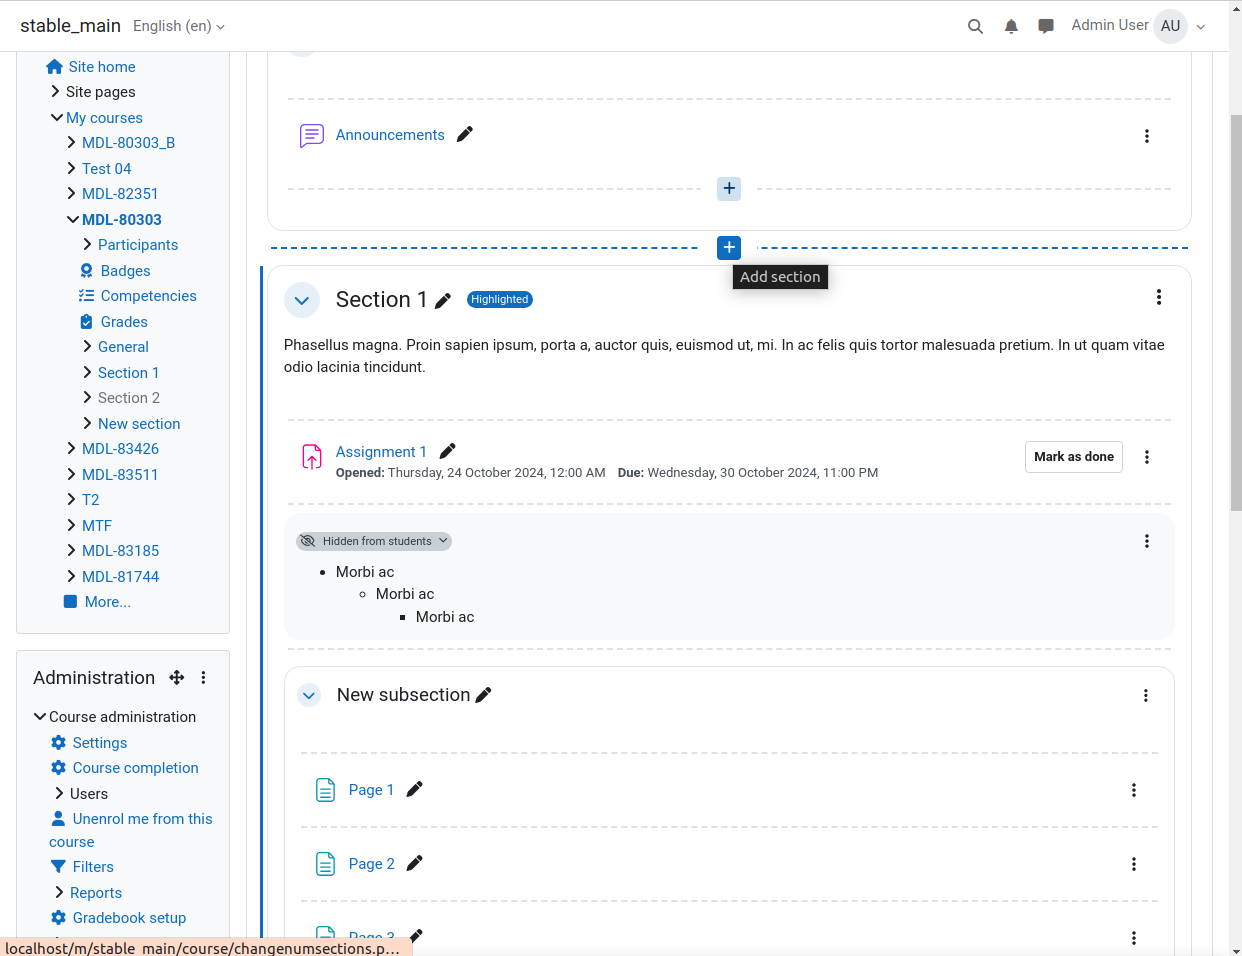Open Page 2 actions kebab menu
The height and width of the screenshot is (956, 1242).
tap(1134, 864)
